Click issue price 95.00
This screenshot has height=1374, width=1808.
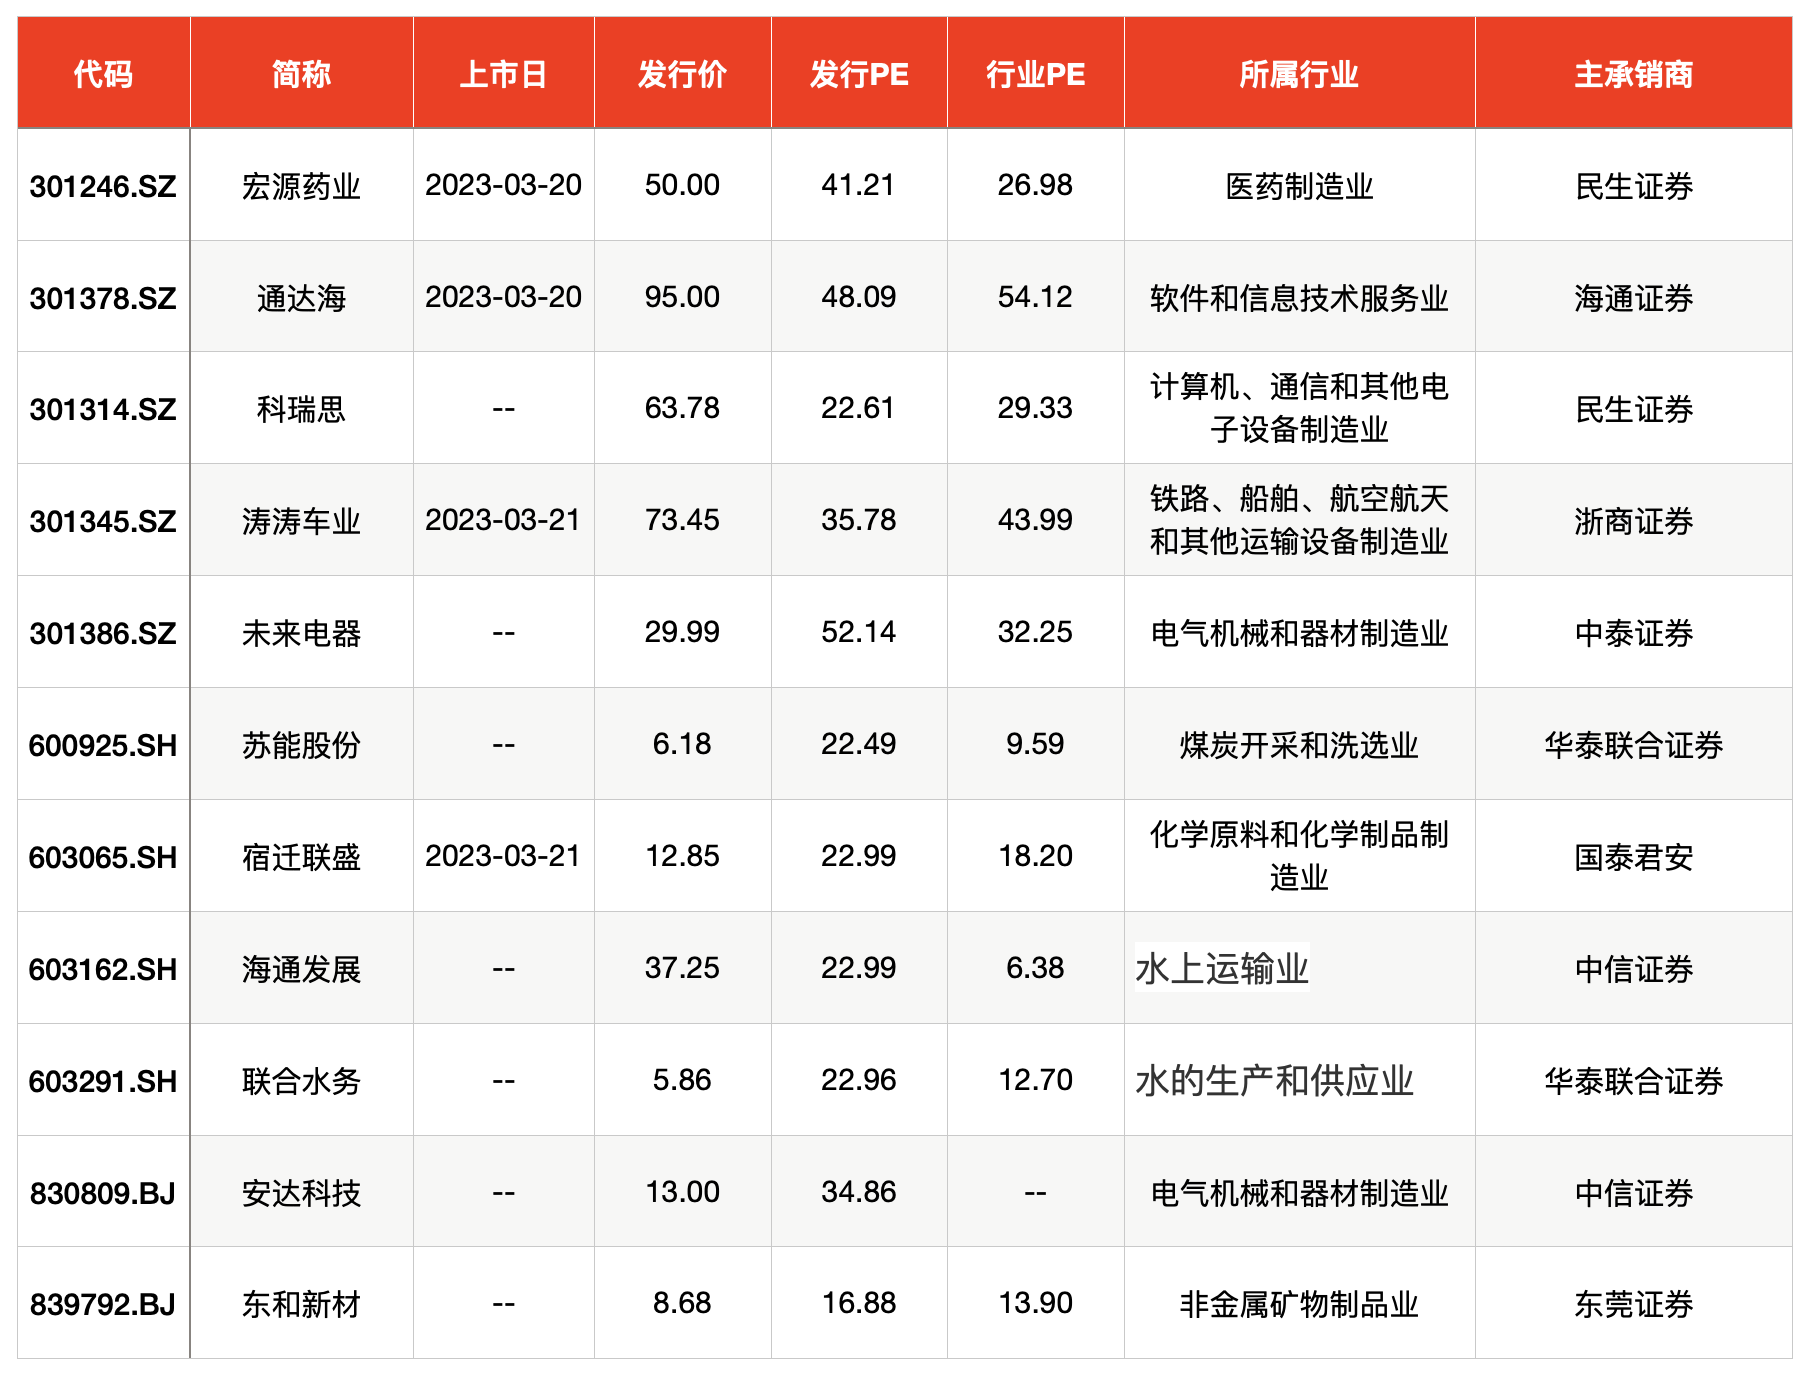682,297
